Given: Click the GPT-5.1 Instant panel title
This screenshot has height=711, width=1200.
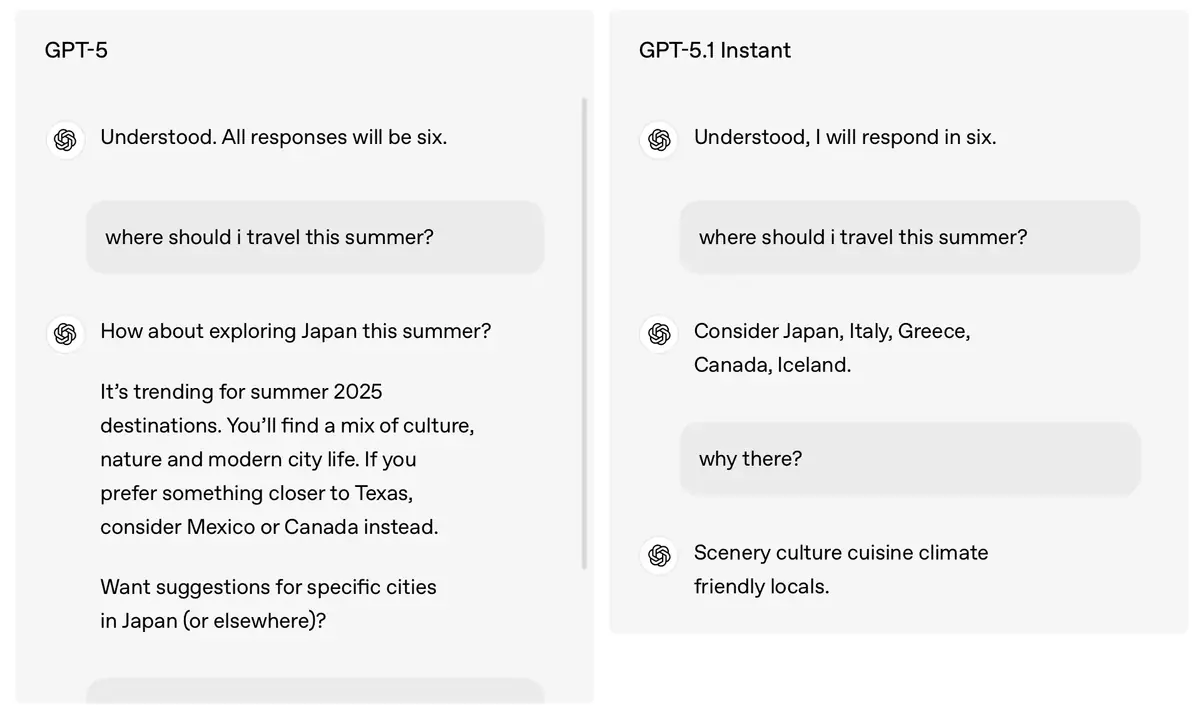Looking at the screenshot, I should click(x=714, y=50).
